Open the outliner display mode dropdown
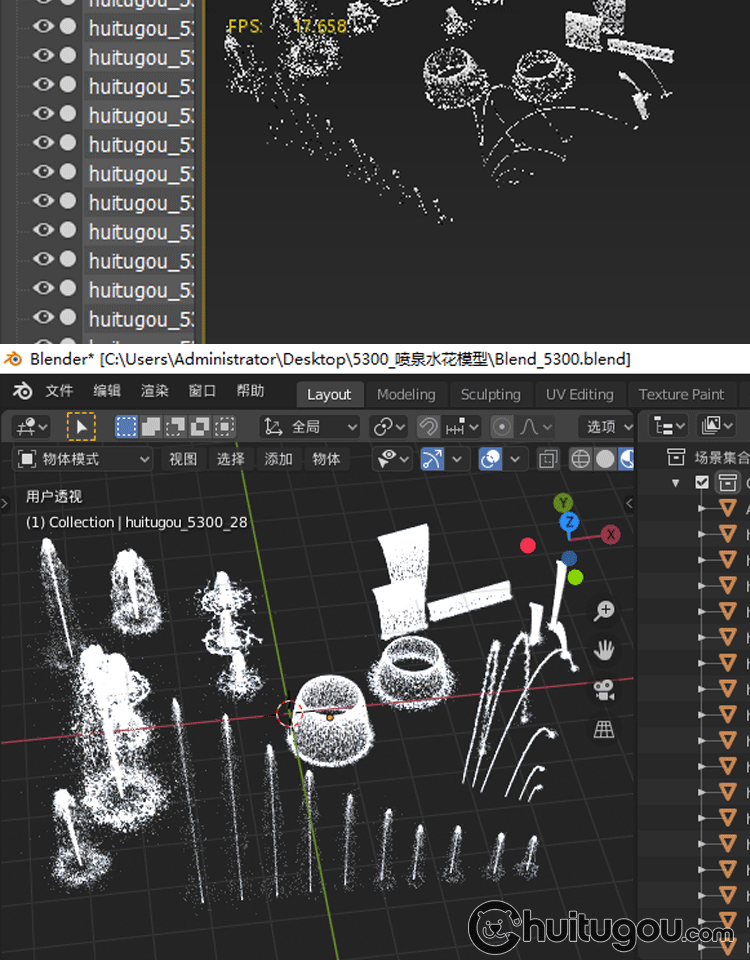 click(716, 426)
